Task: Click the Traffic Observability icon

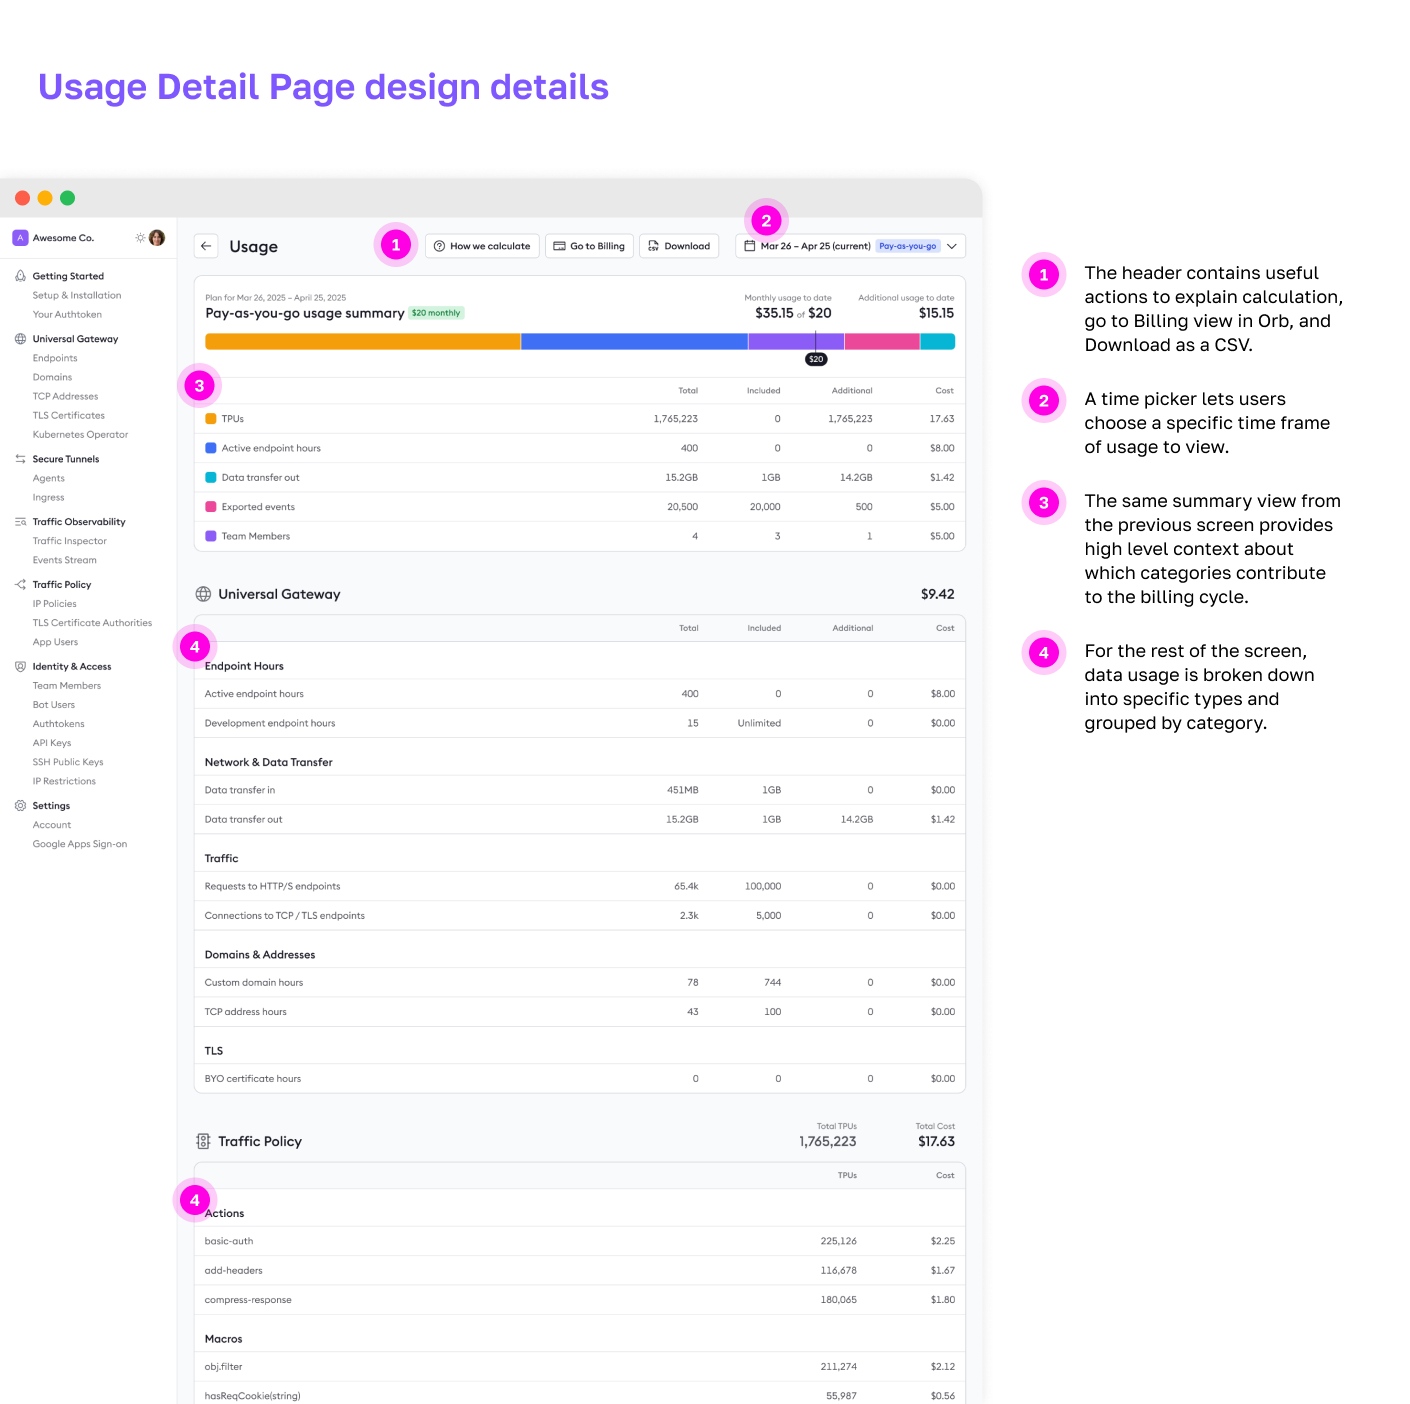Action: click(x=20, y=522)
